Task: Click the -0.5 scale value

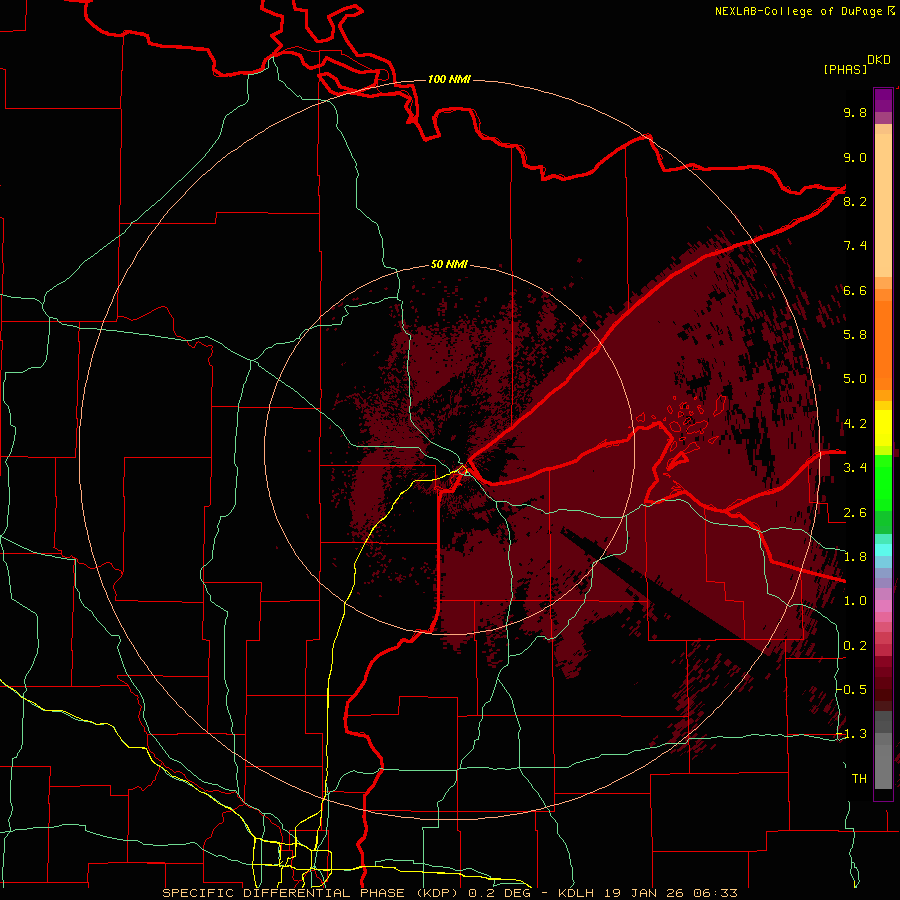Action: (853, 690)
